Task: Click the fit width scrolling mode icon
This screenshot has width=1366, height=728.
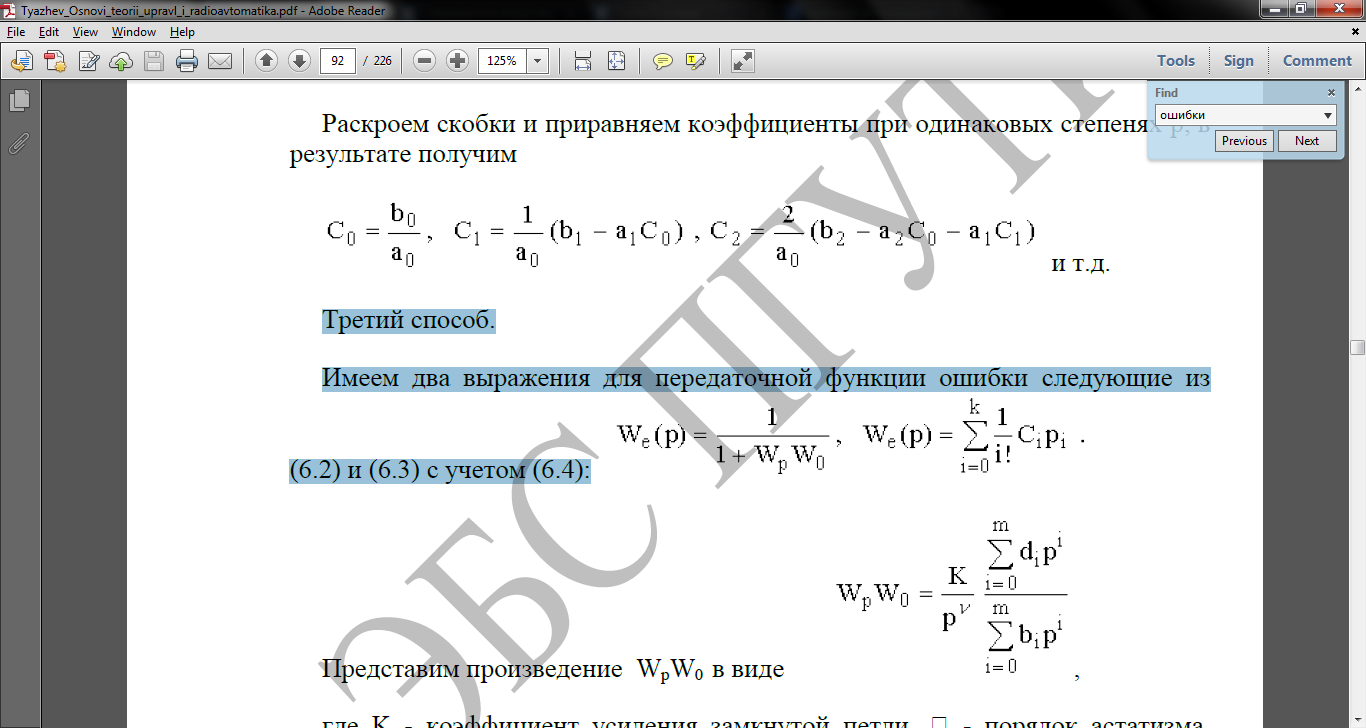Action: click(x=583, y=61)
